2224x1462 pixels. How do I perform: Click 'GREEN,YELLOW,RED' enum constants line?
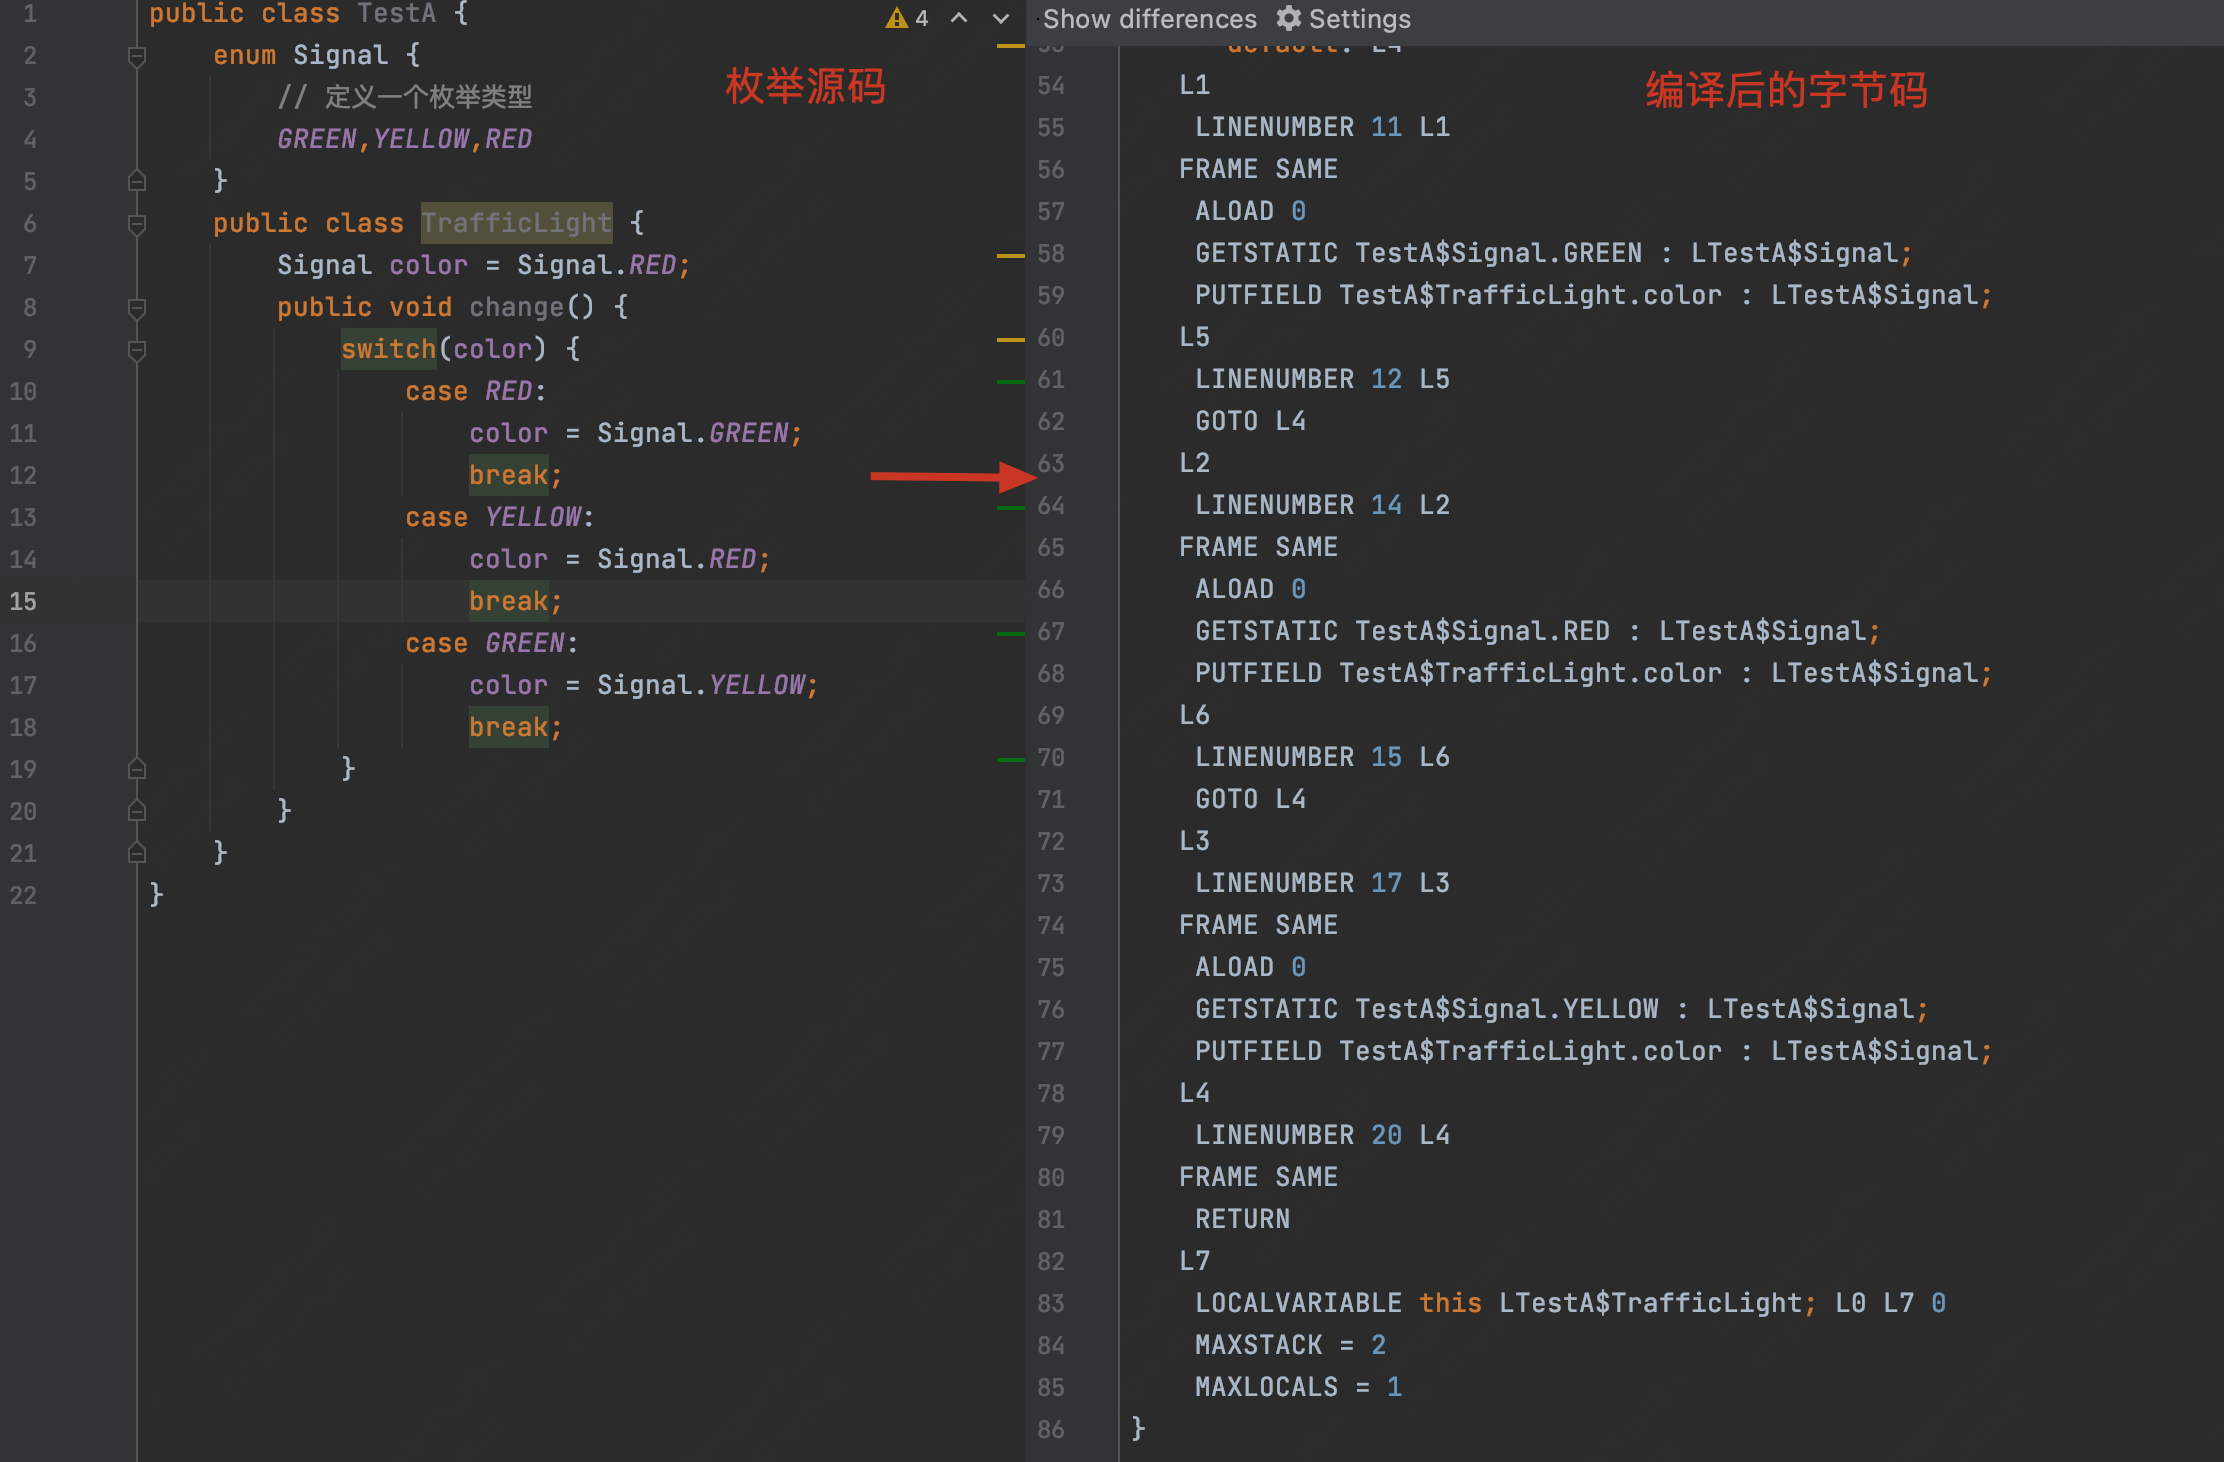404,139
